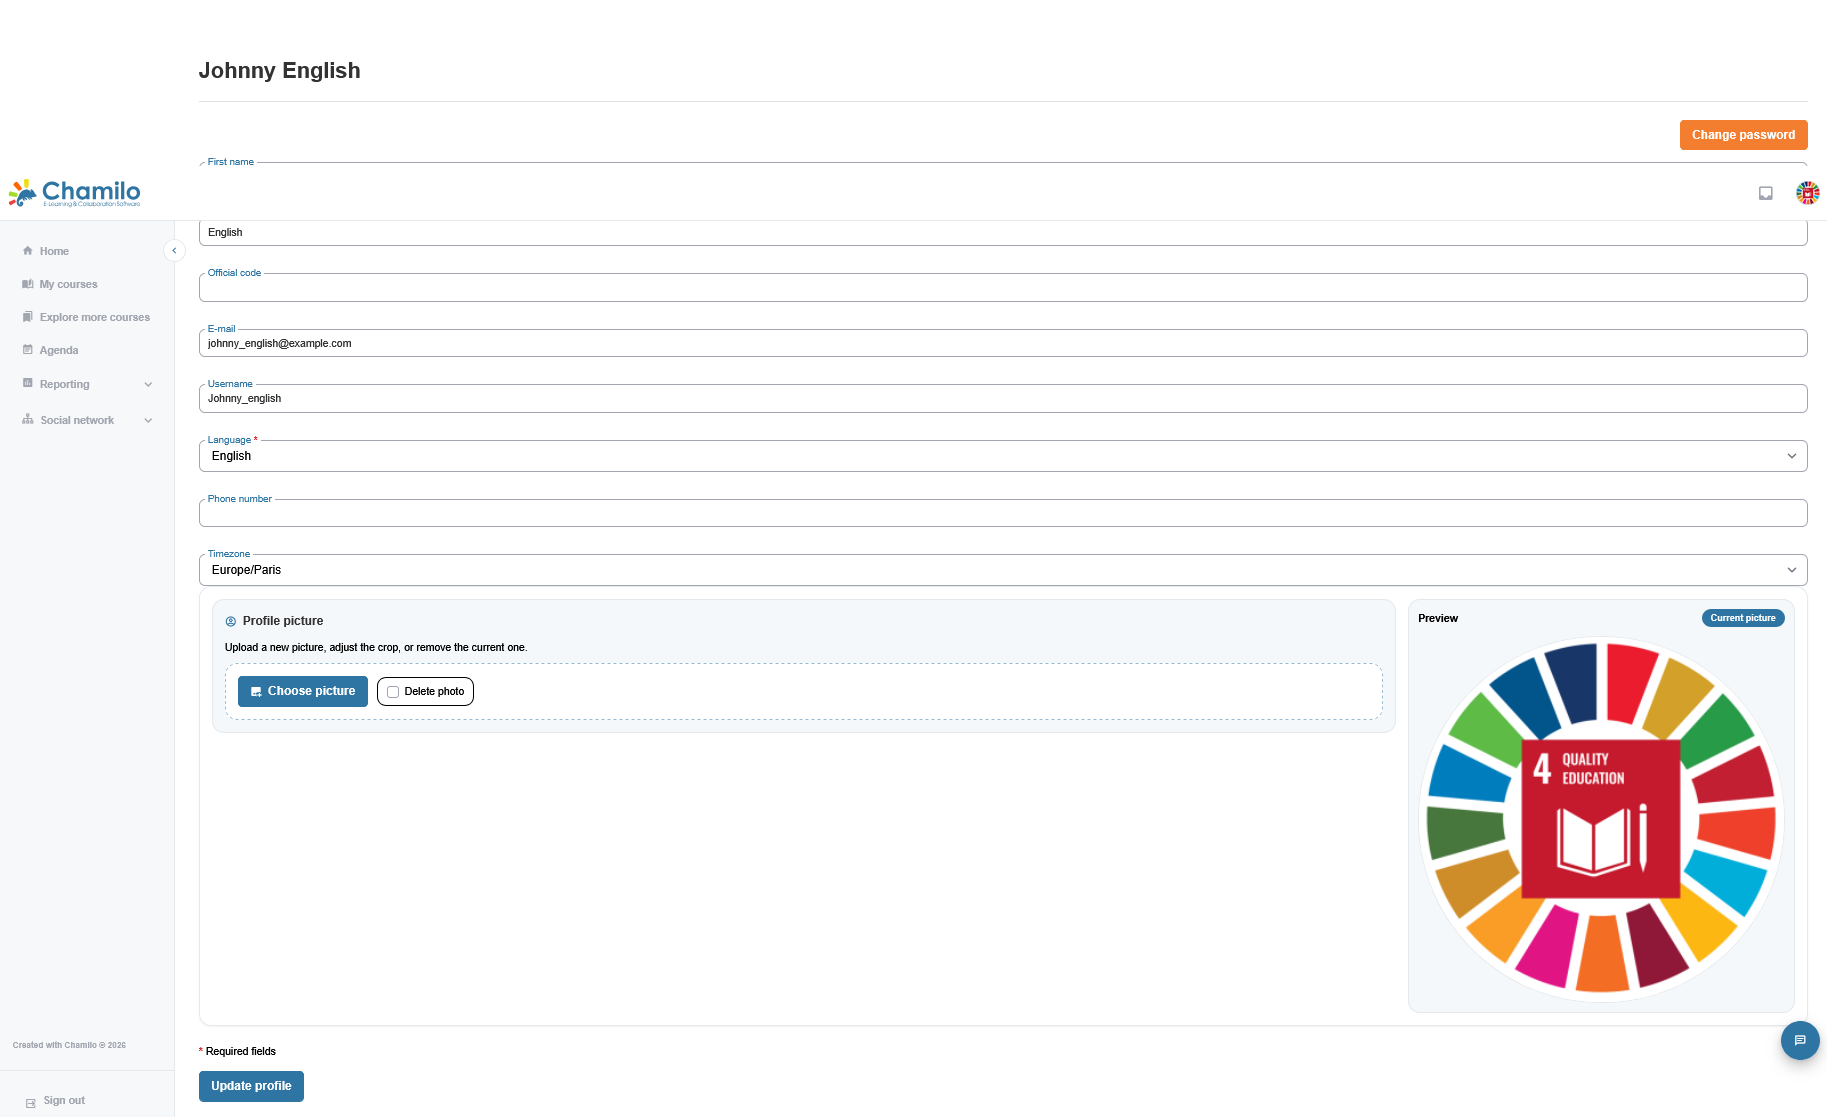1827x1117 pixels.
Task: Open the user avatar menu
Action: point(1807,193)
